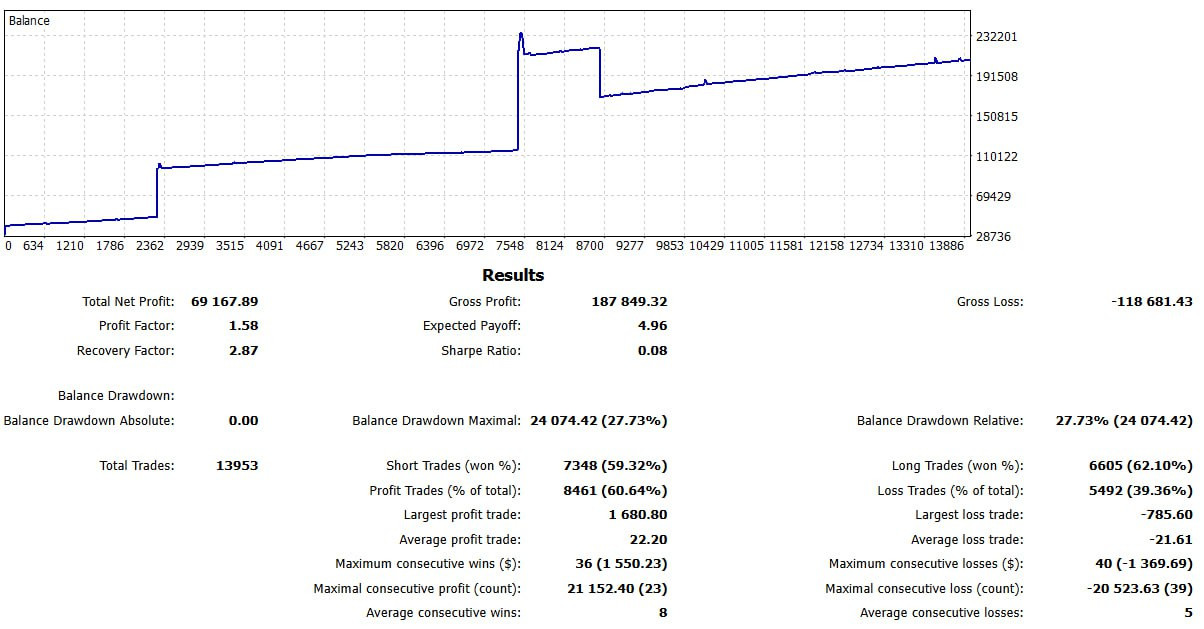Click the Balance Drawdown Maximal value
The width and height of the screenshot is (1204, 629).
coord(594,421)
